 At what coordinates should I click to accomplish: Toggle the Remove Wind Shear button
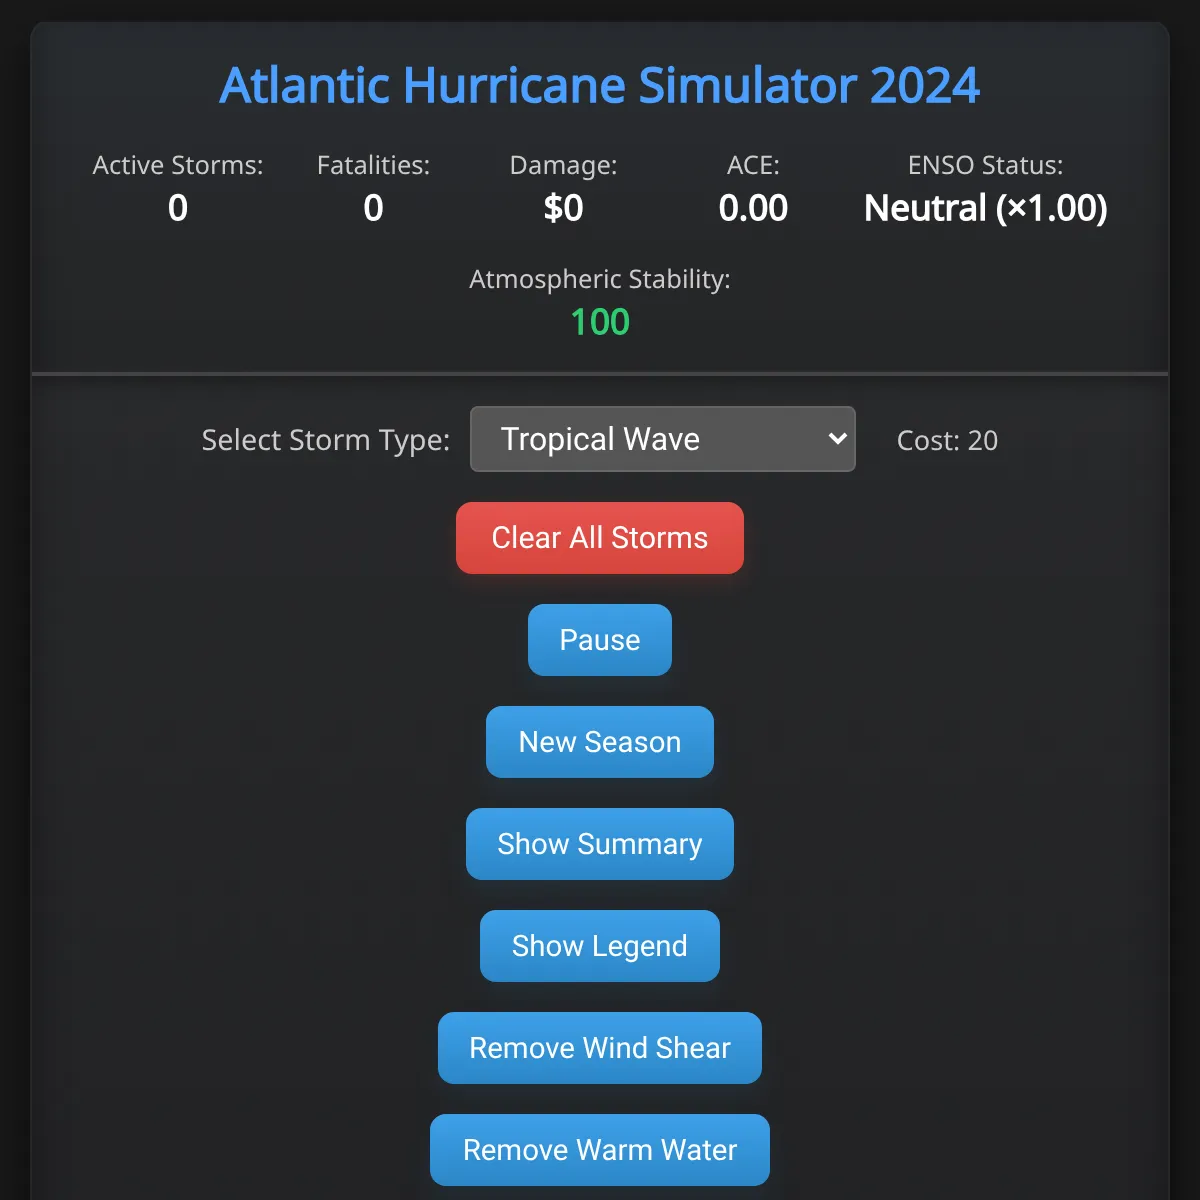[x=600, y=1048]
